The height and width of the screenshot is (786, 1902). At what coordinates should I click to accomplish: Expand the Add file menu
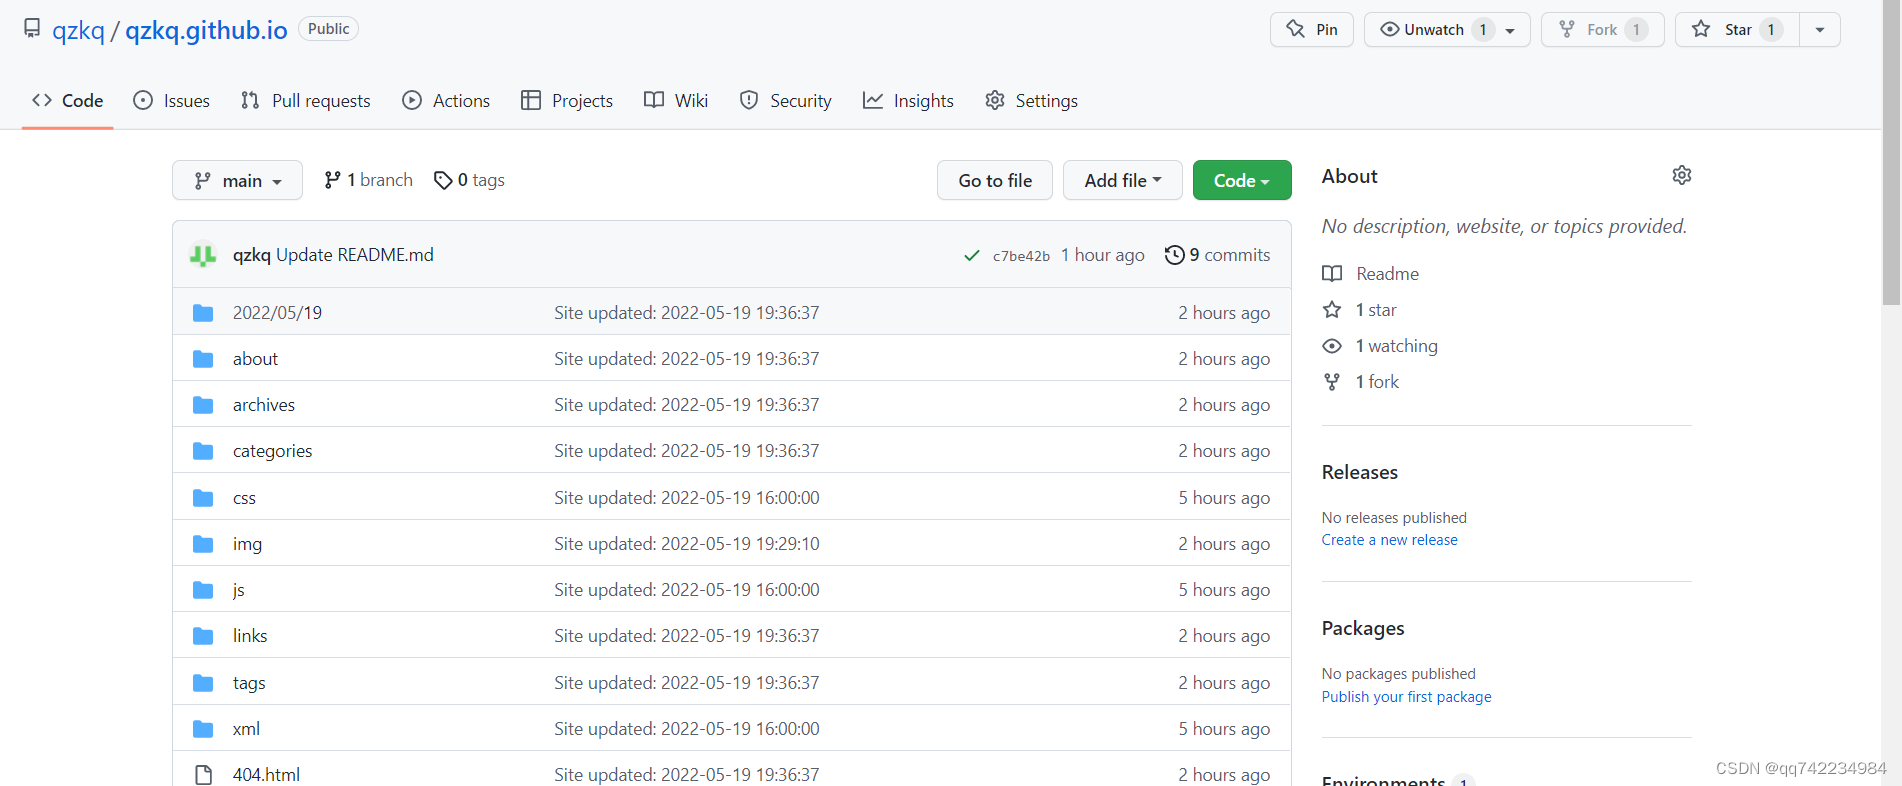point(1122,181)
